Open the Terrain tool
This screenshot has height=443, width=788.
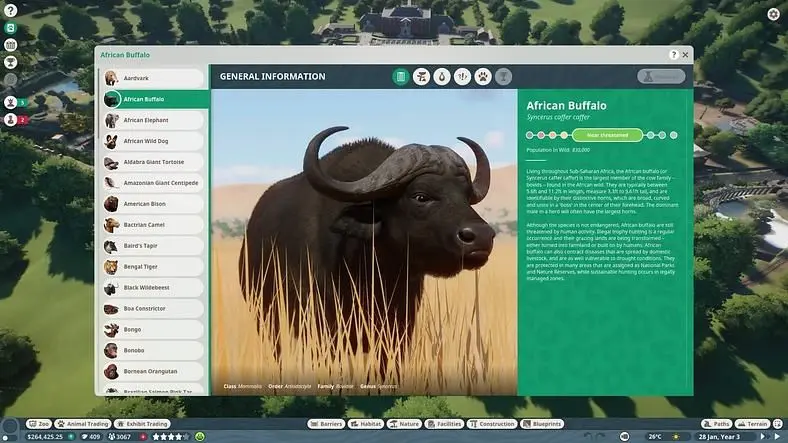pos(752,424)
